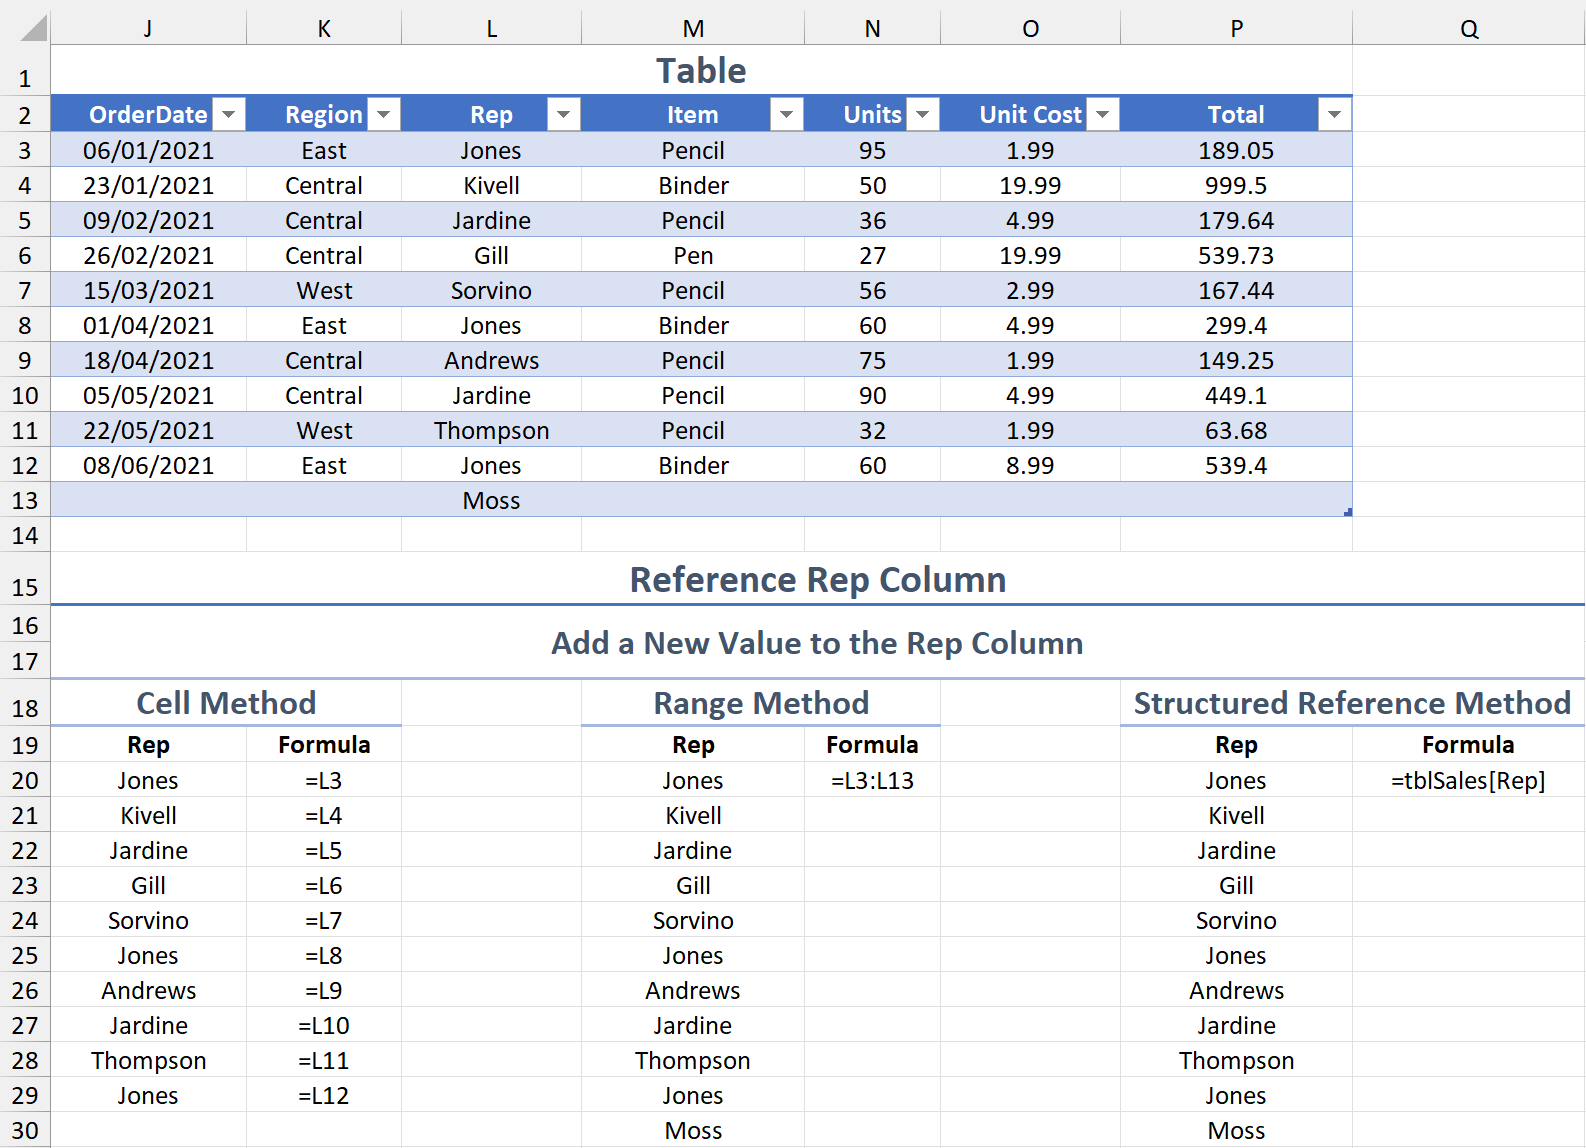Open the Region filter dropdown
Viewport: 1586px width, 1148px height.
(384, 115)
